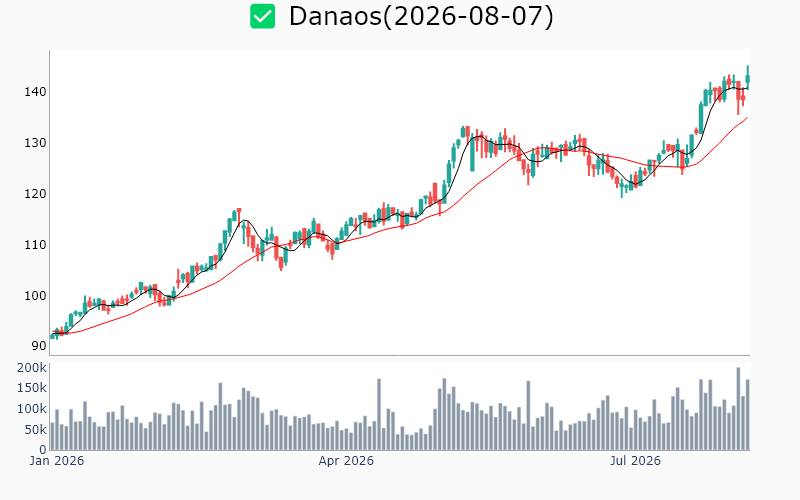Image resolution: width=800 pixels, height=500 pixels.
Task: Click the last green candlestick at far right
Action: click(748, 79)
